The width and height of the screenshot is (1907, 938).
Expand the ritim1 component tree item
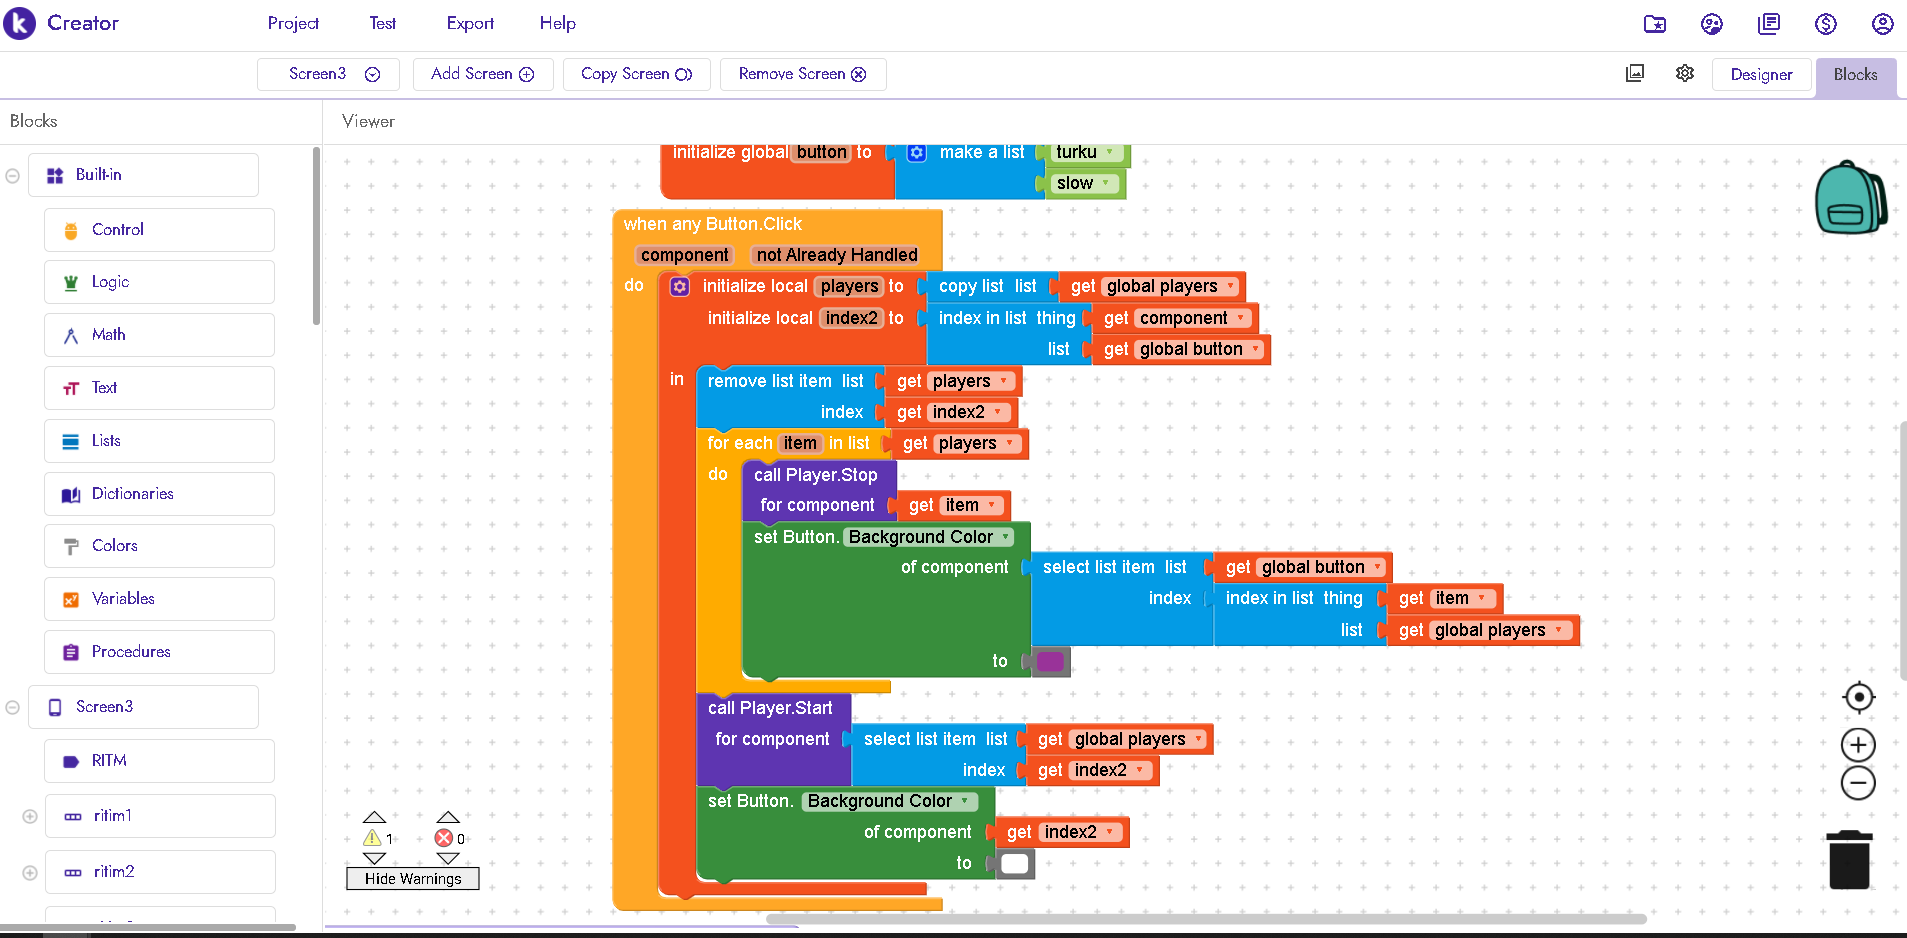30,816
